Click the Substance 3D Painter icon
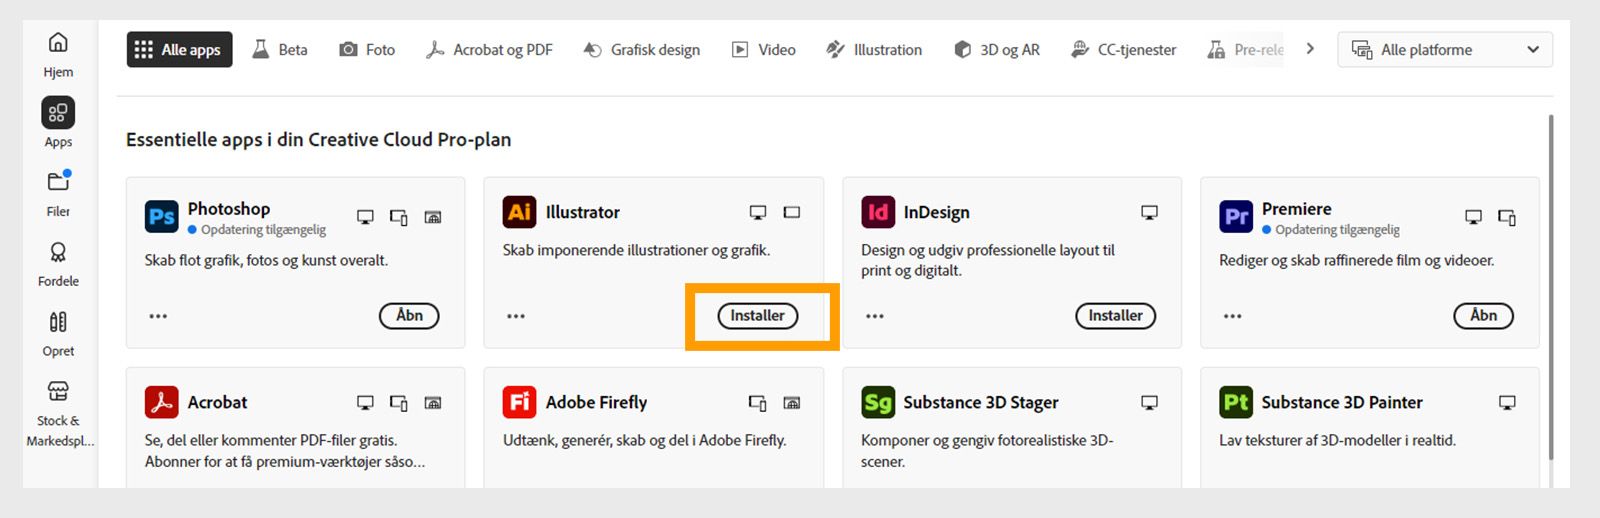The height and width of the screenshot is (518, 1600). click(x=1236, y=402)
